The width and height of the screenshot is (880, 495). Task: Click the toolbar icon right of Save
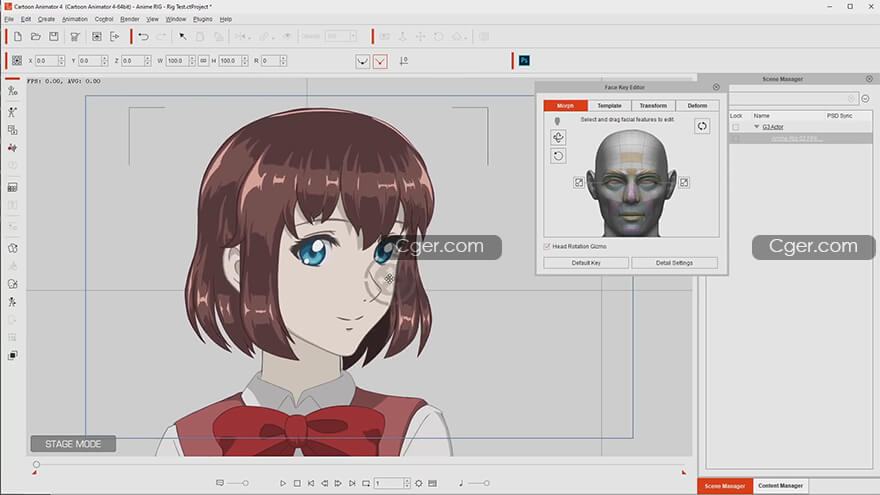[74, 36]
